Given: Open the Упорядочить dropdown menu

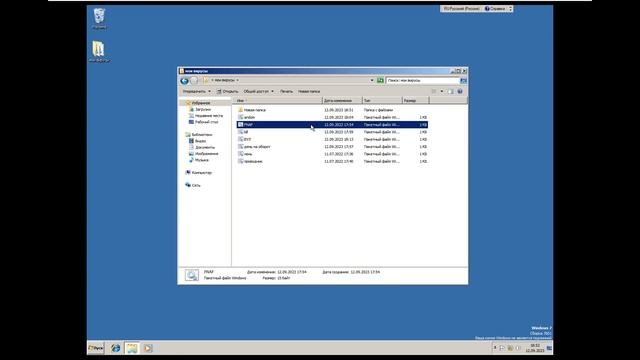Looking at the screenshot, I should click(197, 91).
